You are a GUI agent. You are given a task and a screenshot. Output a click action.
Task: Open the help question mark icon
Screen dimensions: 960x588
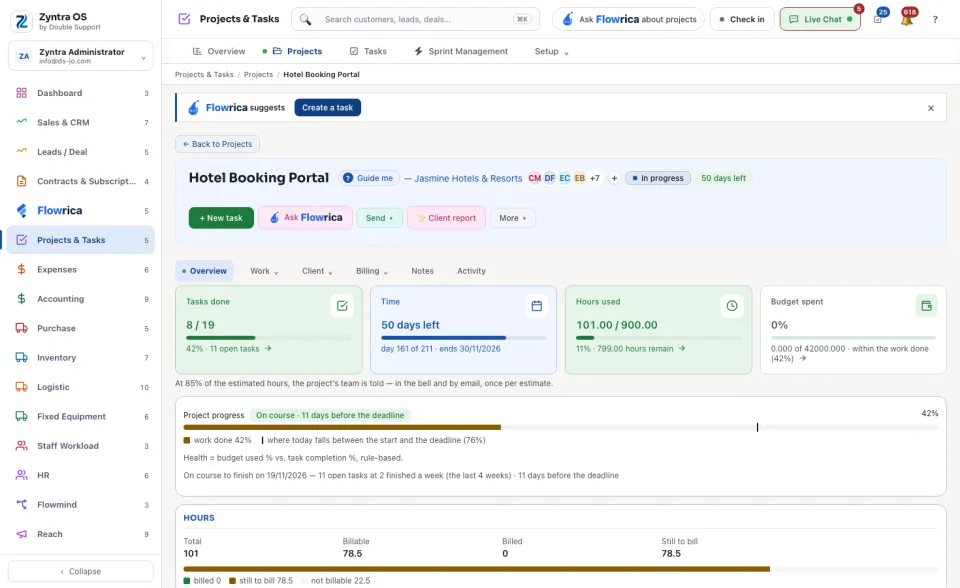935,20
